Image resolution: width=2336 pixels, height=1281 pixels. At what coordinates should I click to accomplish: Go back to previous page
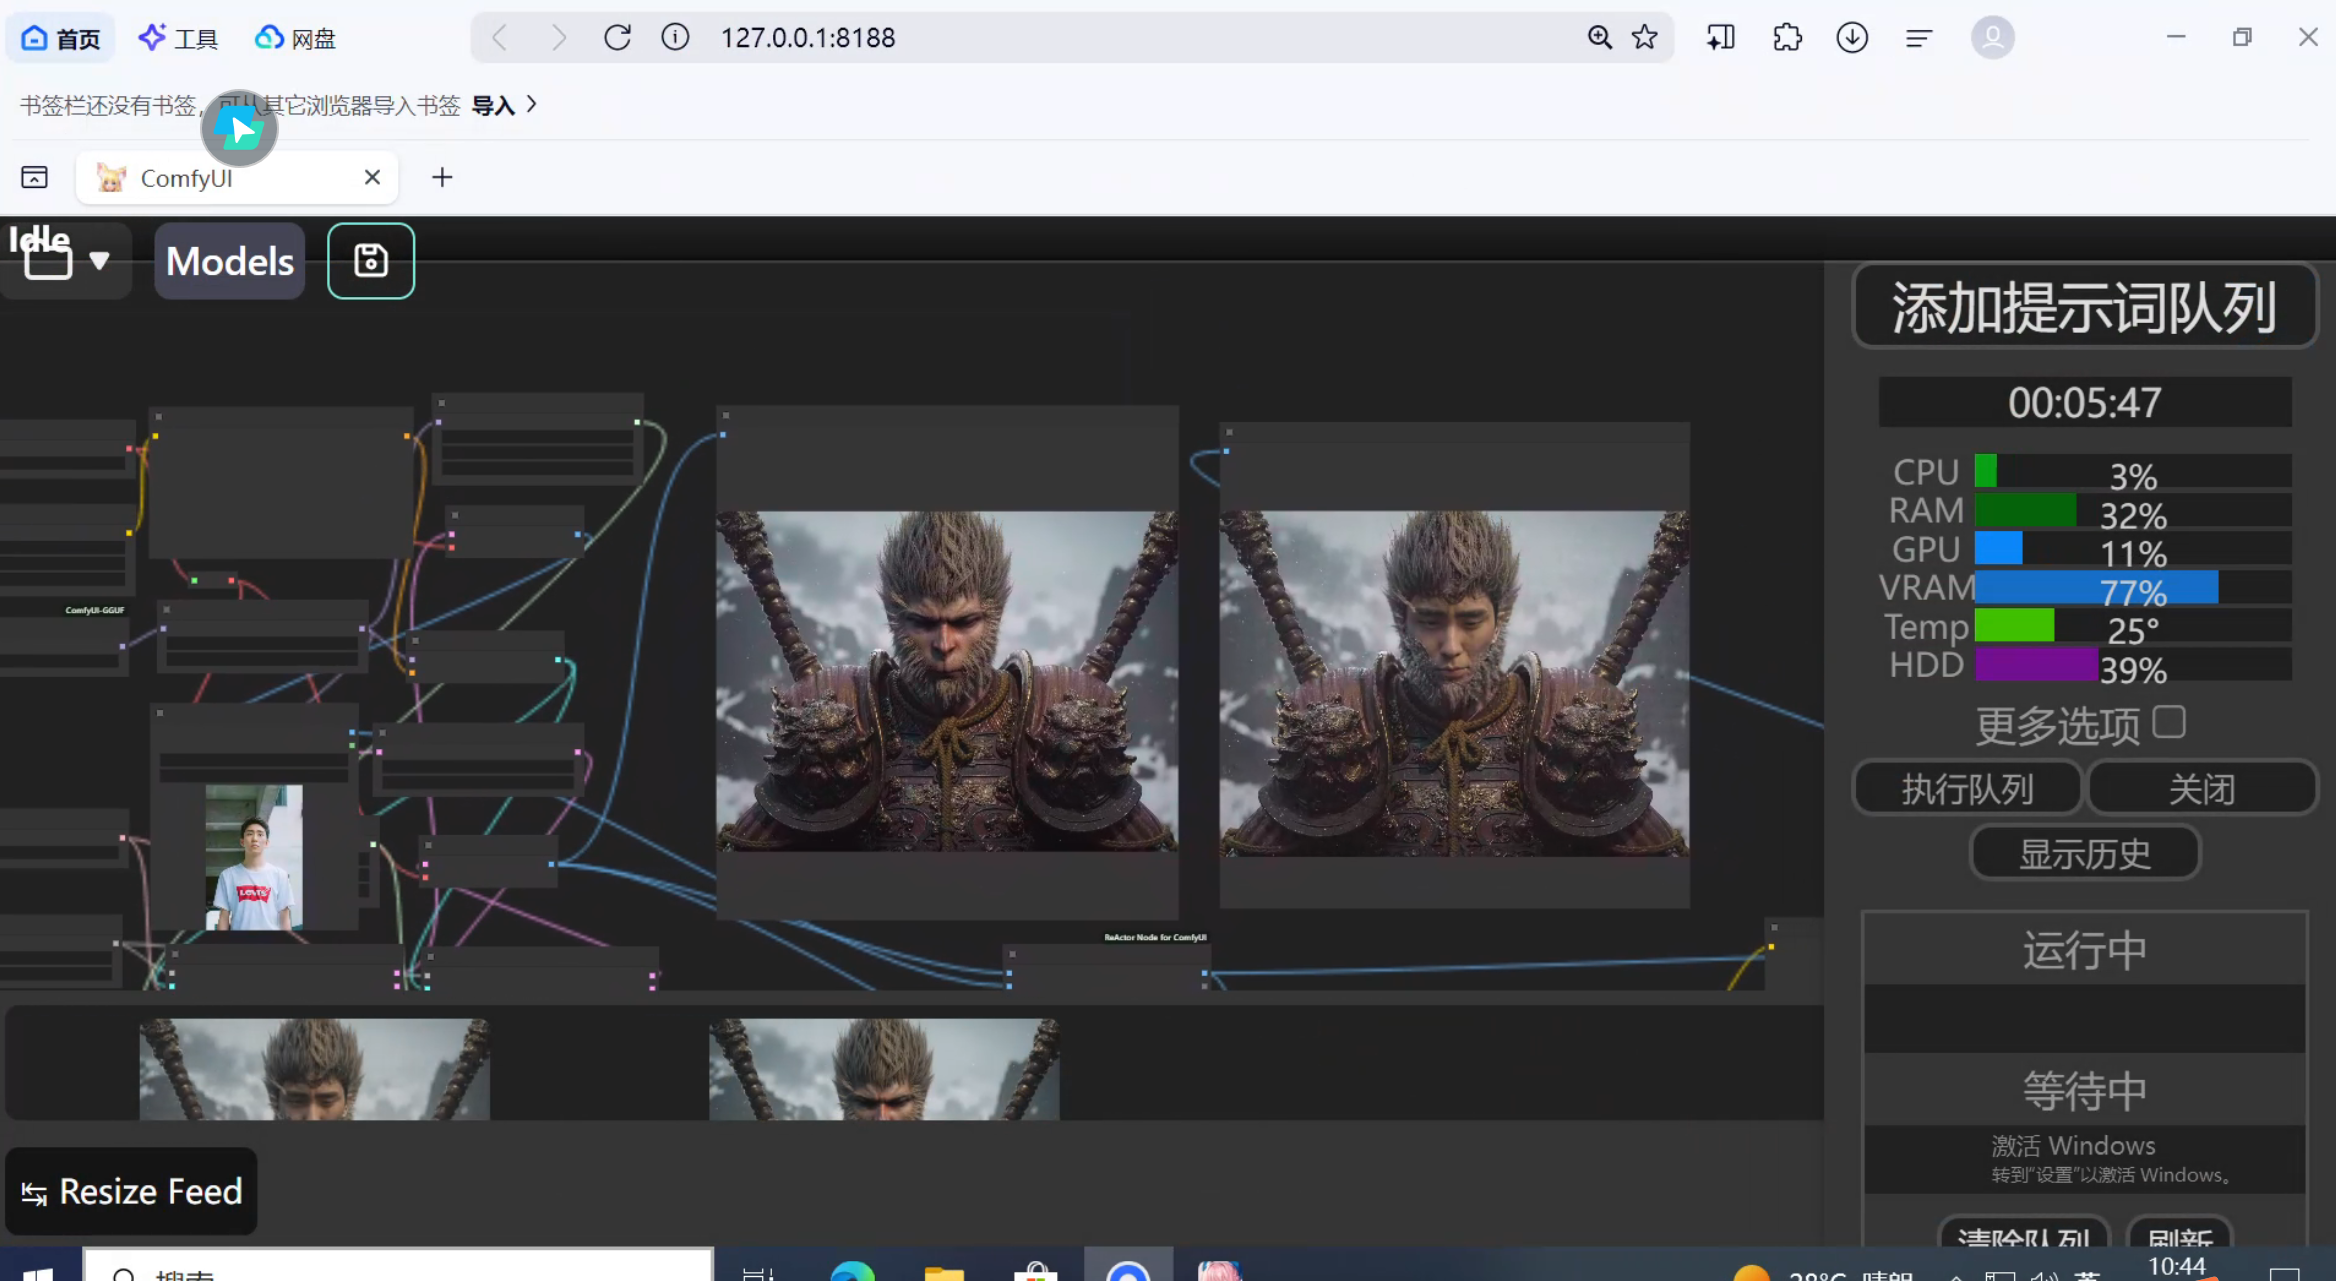(x=499, y=38)
